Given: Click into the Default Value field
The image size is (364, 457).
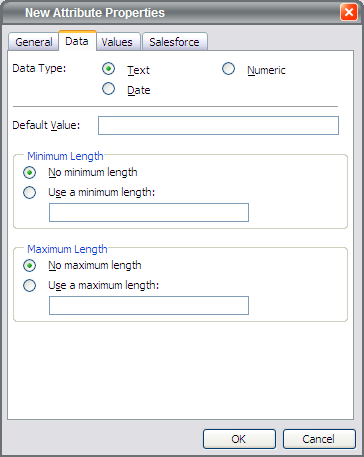Looking at the screenshot, I should 218,125.
